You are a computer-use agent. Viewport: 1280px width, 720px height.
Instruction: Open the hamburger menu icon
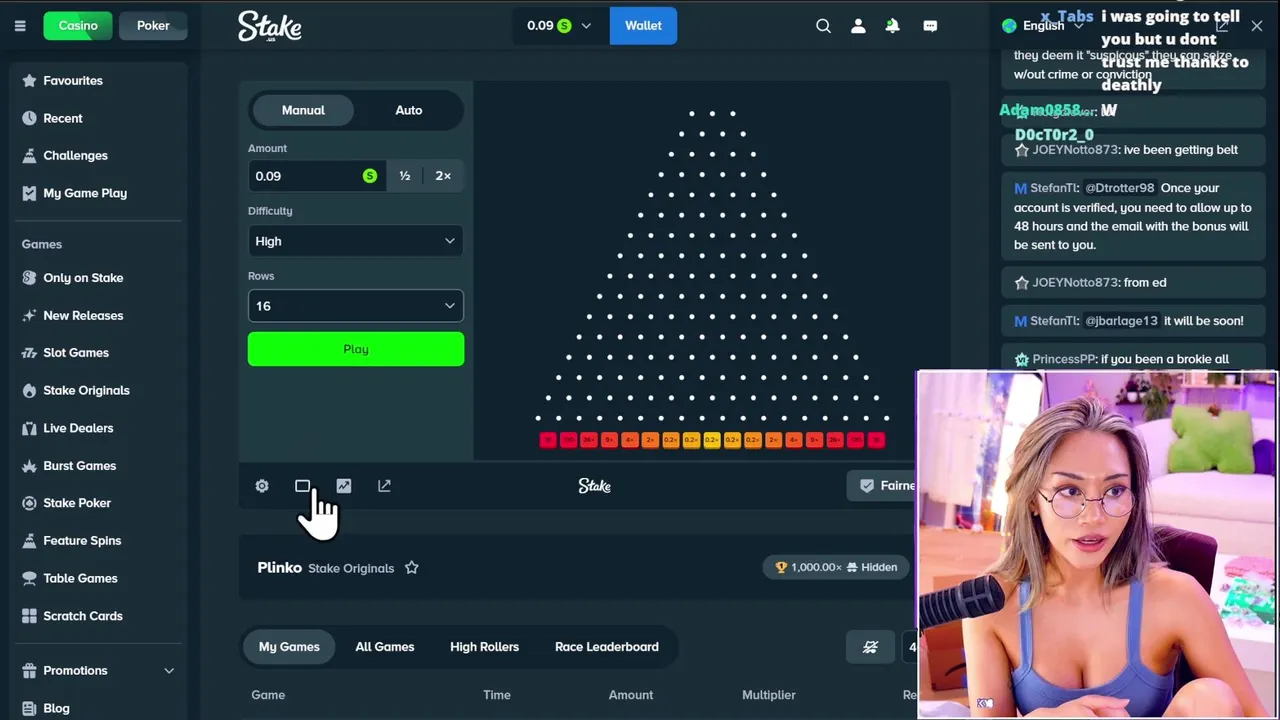20,26
